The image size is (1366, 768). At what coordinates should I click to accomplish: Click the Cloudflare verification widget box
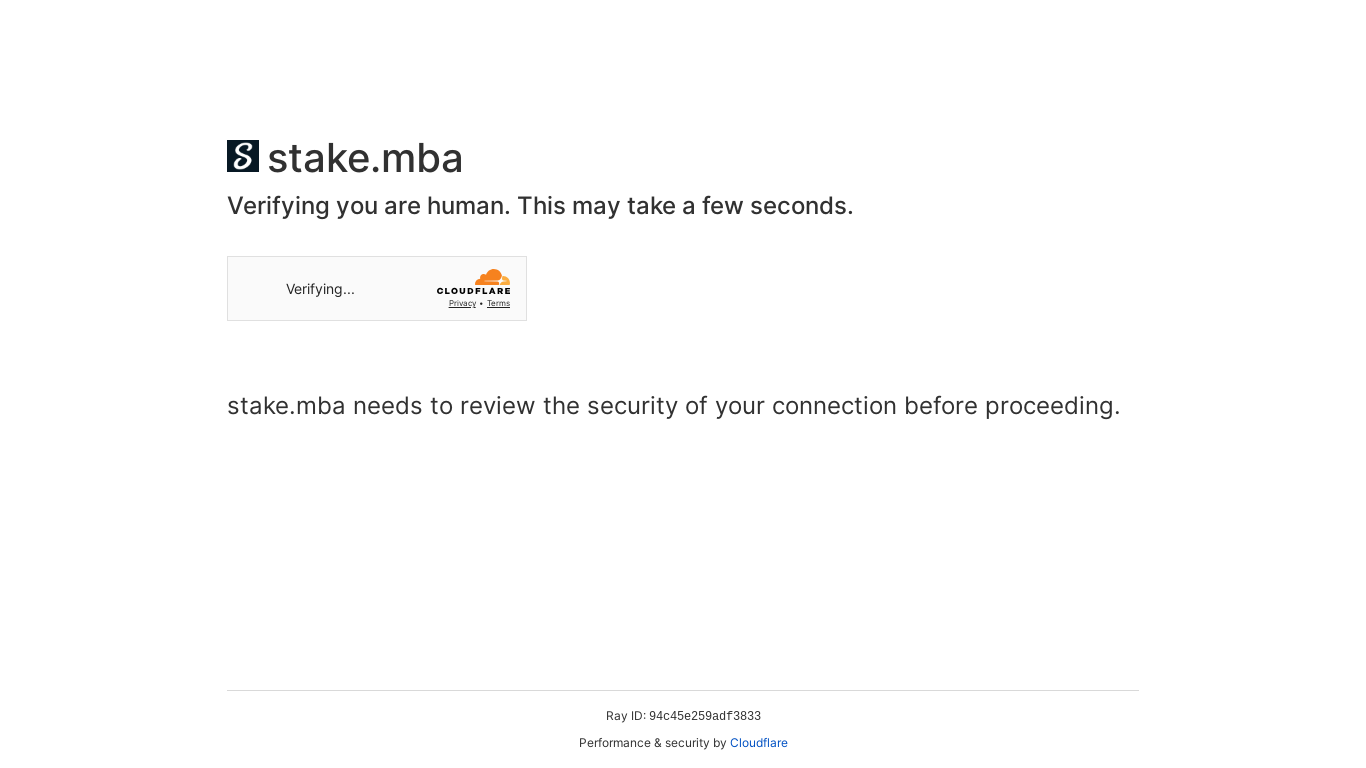tap(377, 288)
